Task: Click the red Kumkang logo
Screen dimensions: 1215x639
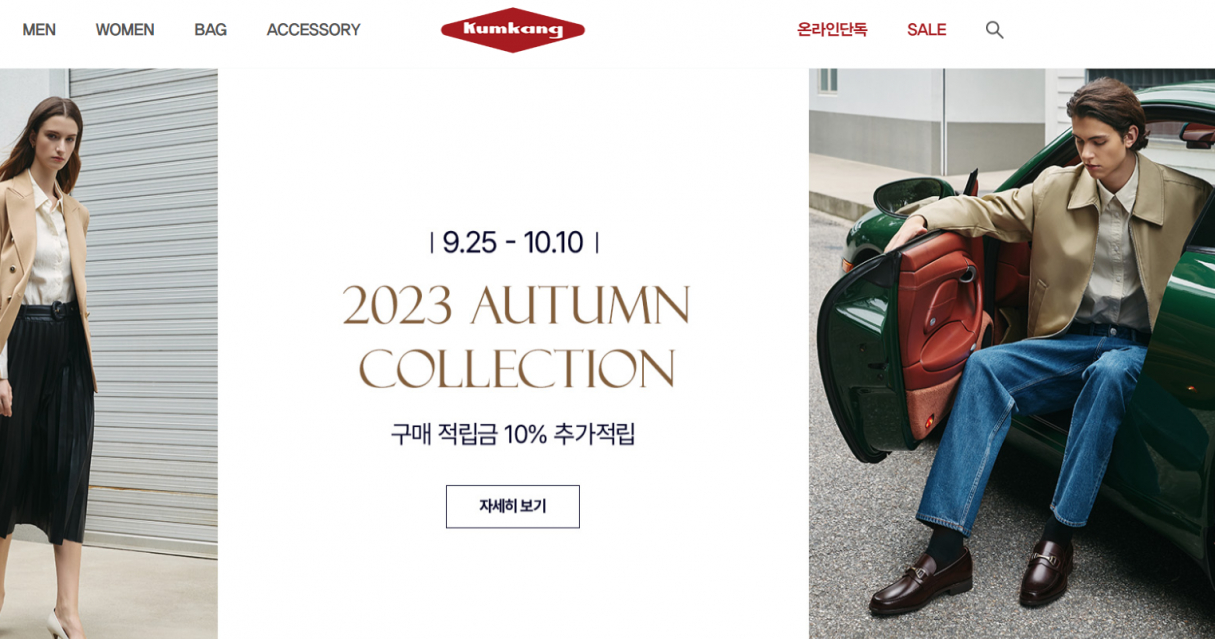Action: [x=513, y=30]
